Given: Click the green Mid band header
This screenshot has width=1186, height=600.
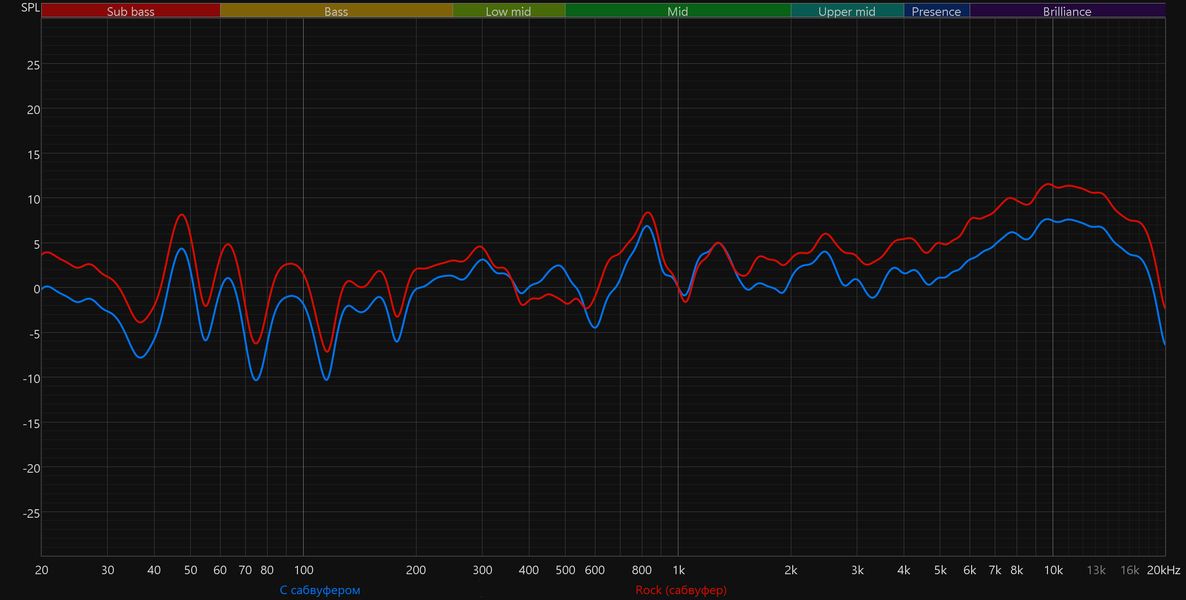Looking at the screenshot, I should (678, 11).
